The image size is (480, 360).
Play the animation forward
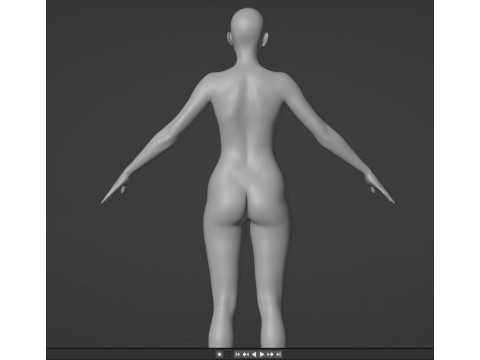[262, 354]
